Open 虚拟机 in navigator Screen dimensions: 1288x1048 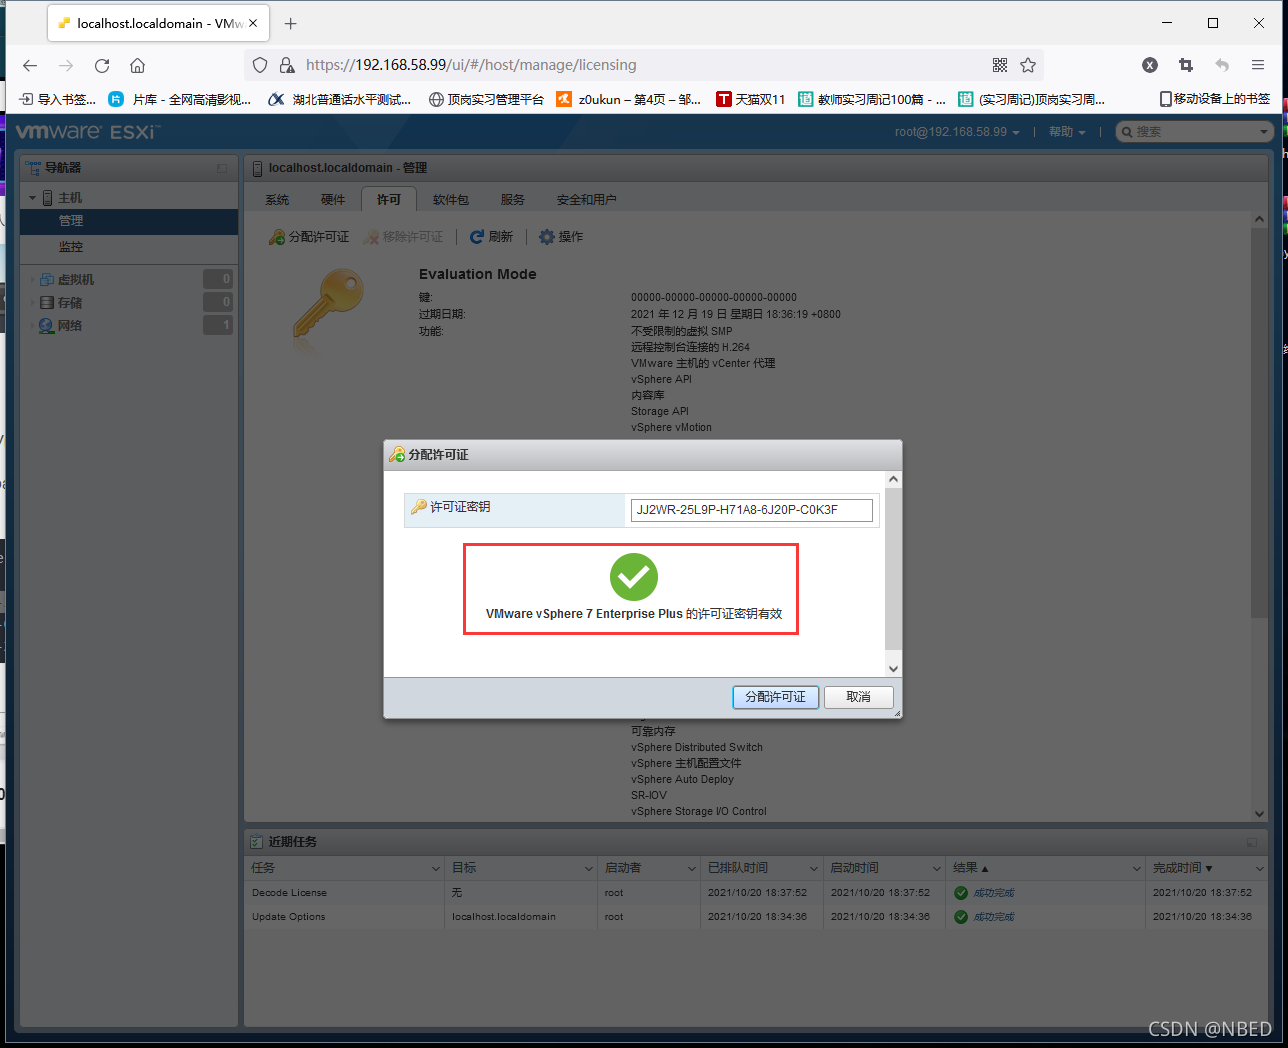tap(76, 280)
